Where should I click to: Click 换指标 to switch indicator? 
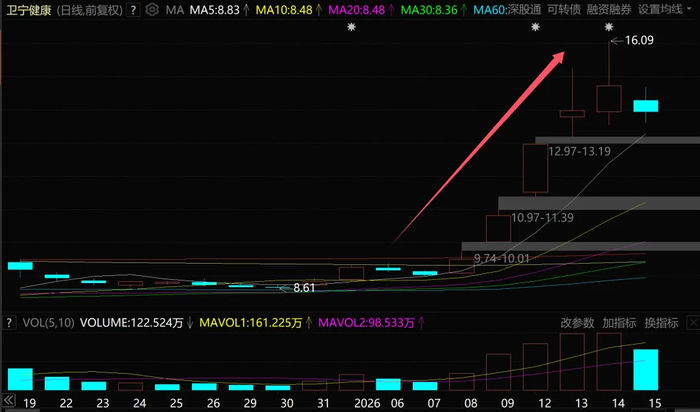(661, 323)
